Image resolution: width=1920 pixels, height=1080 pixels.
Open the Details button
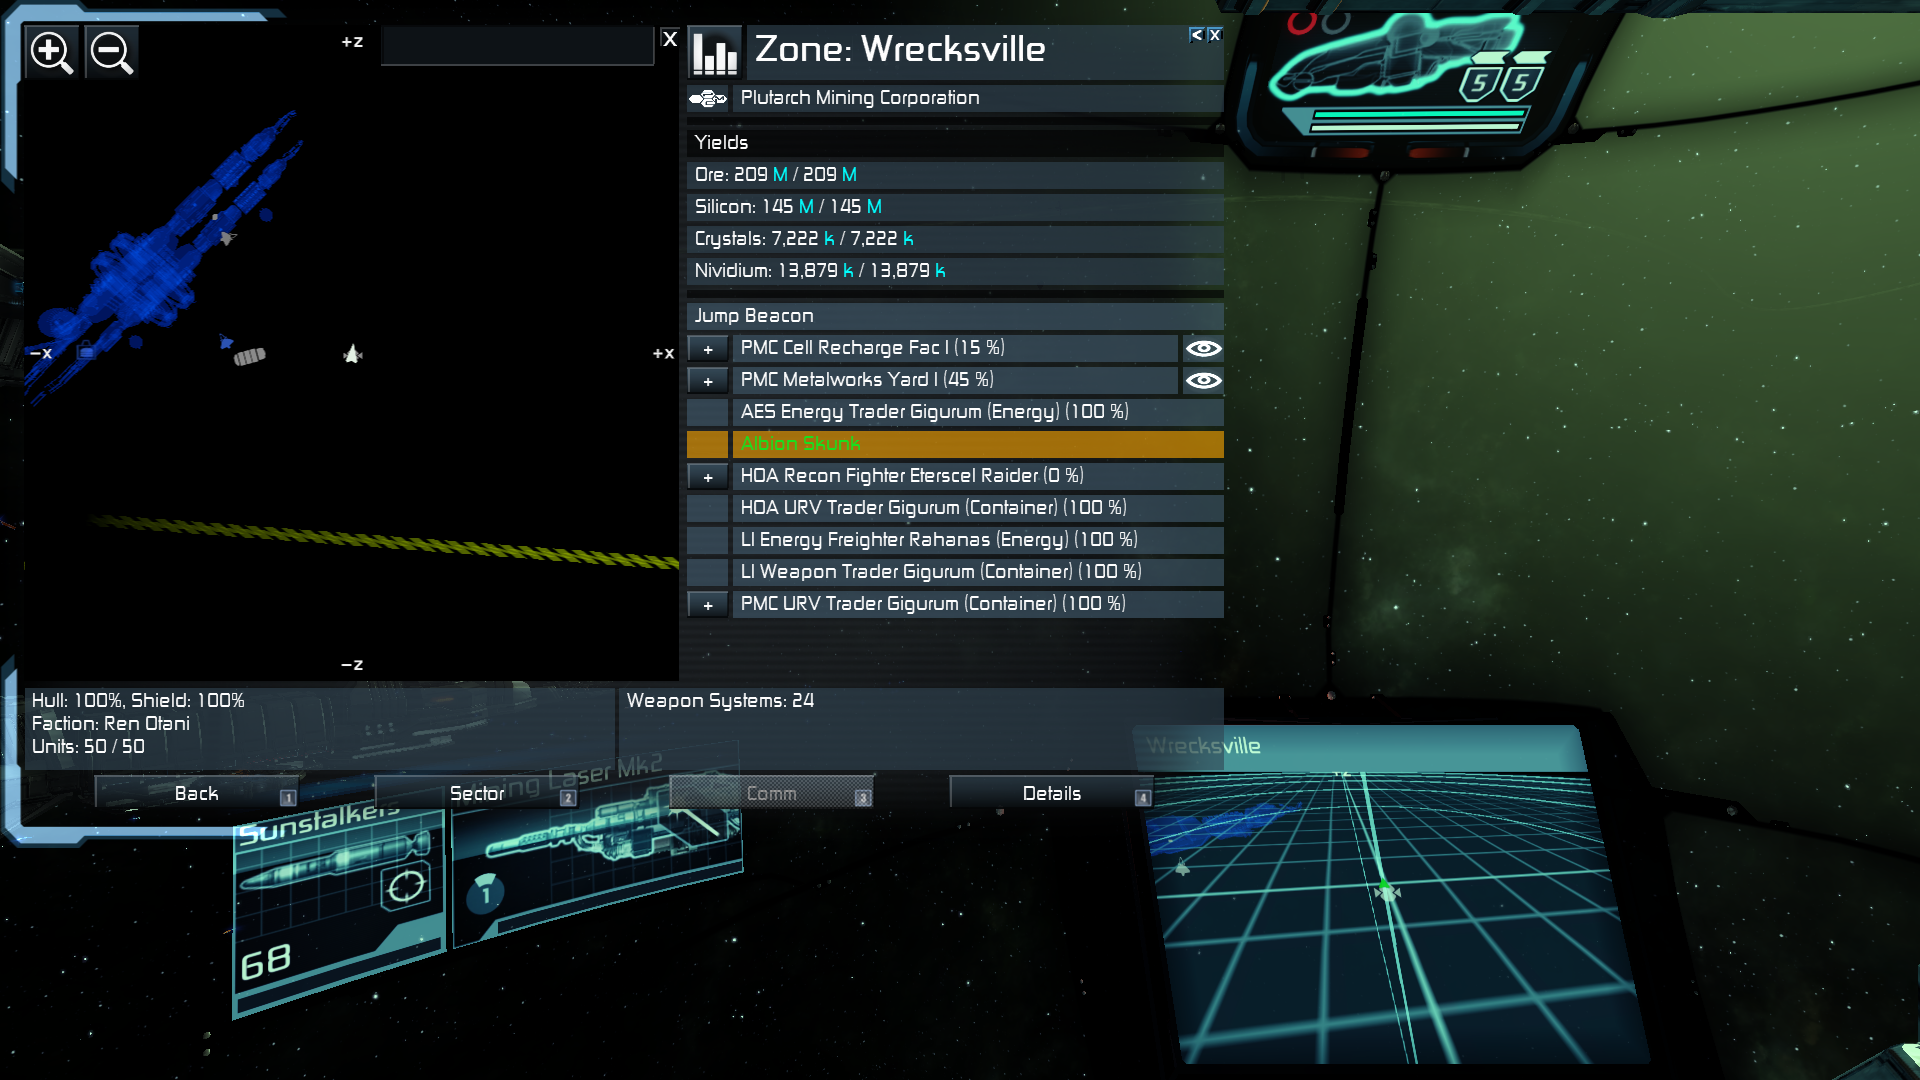pos(1051,793)
